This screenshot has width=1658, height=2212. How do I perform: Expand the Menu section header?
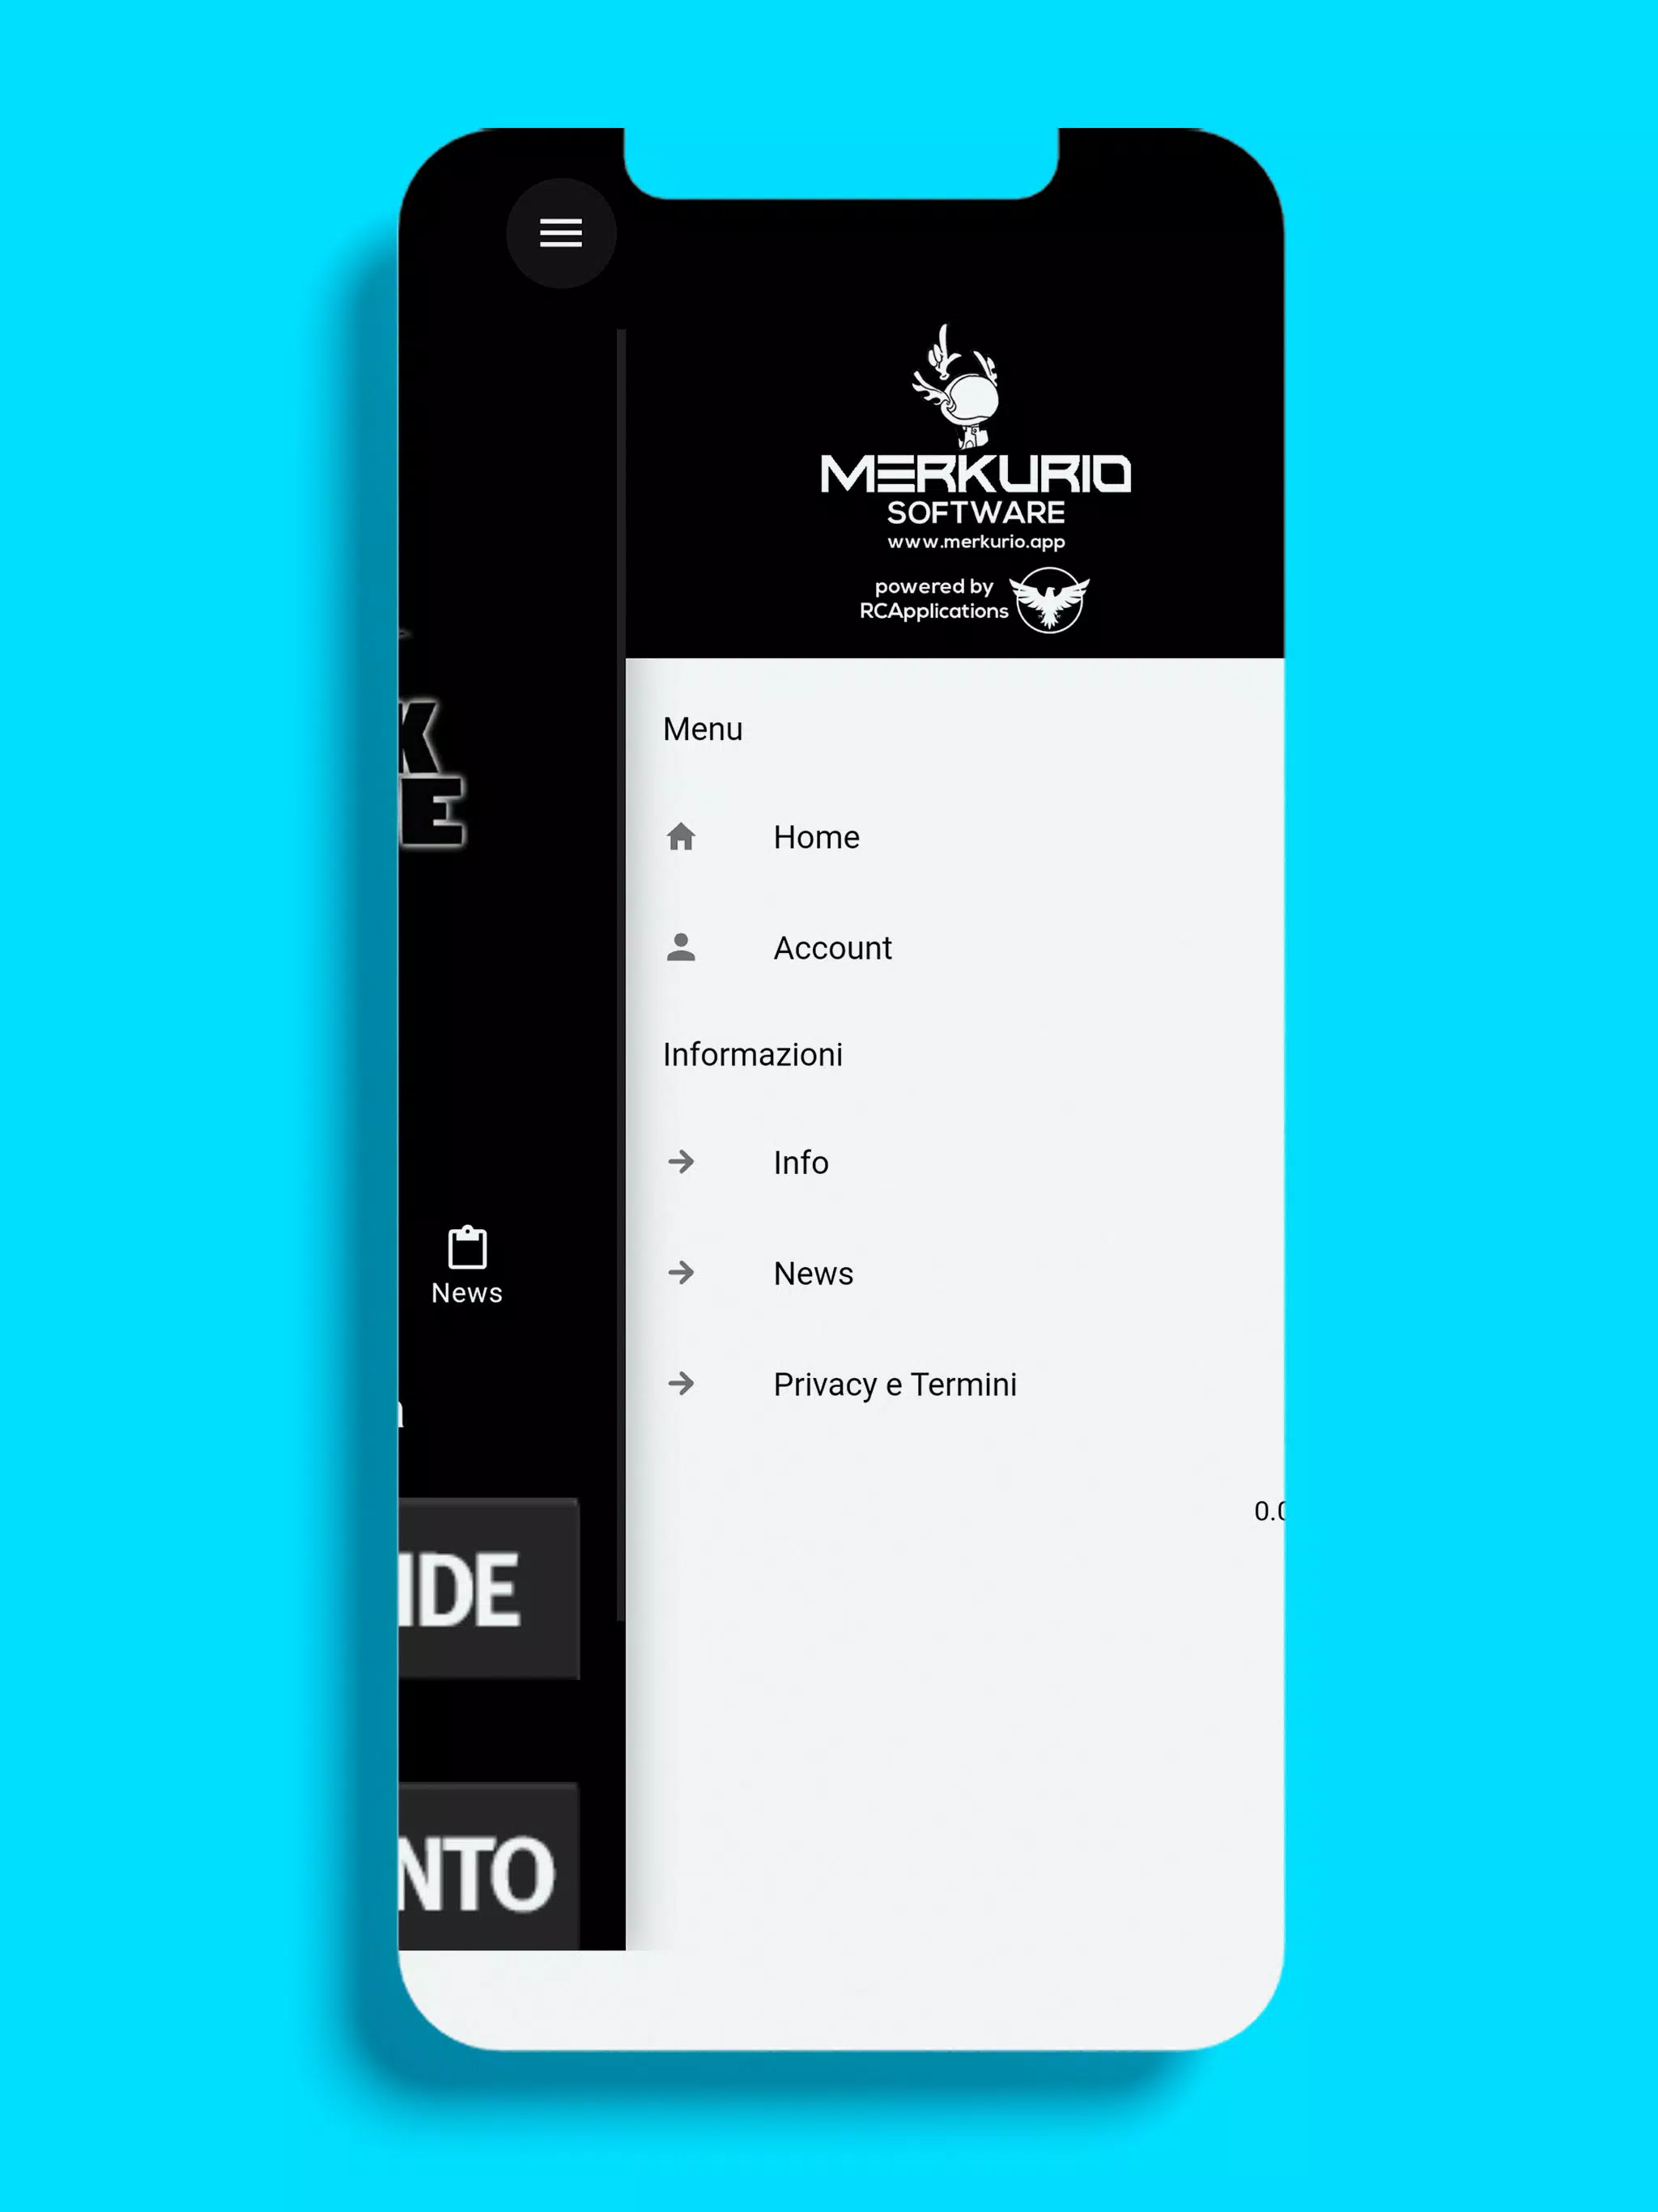tap(704, 728)
